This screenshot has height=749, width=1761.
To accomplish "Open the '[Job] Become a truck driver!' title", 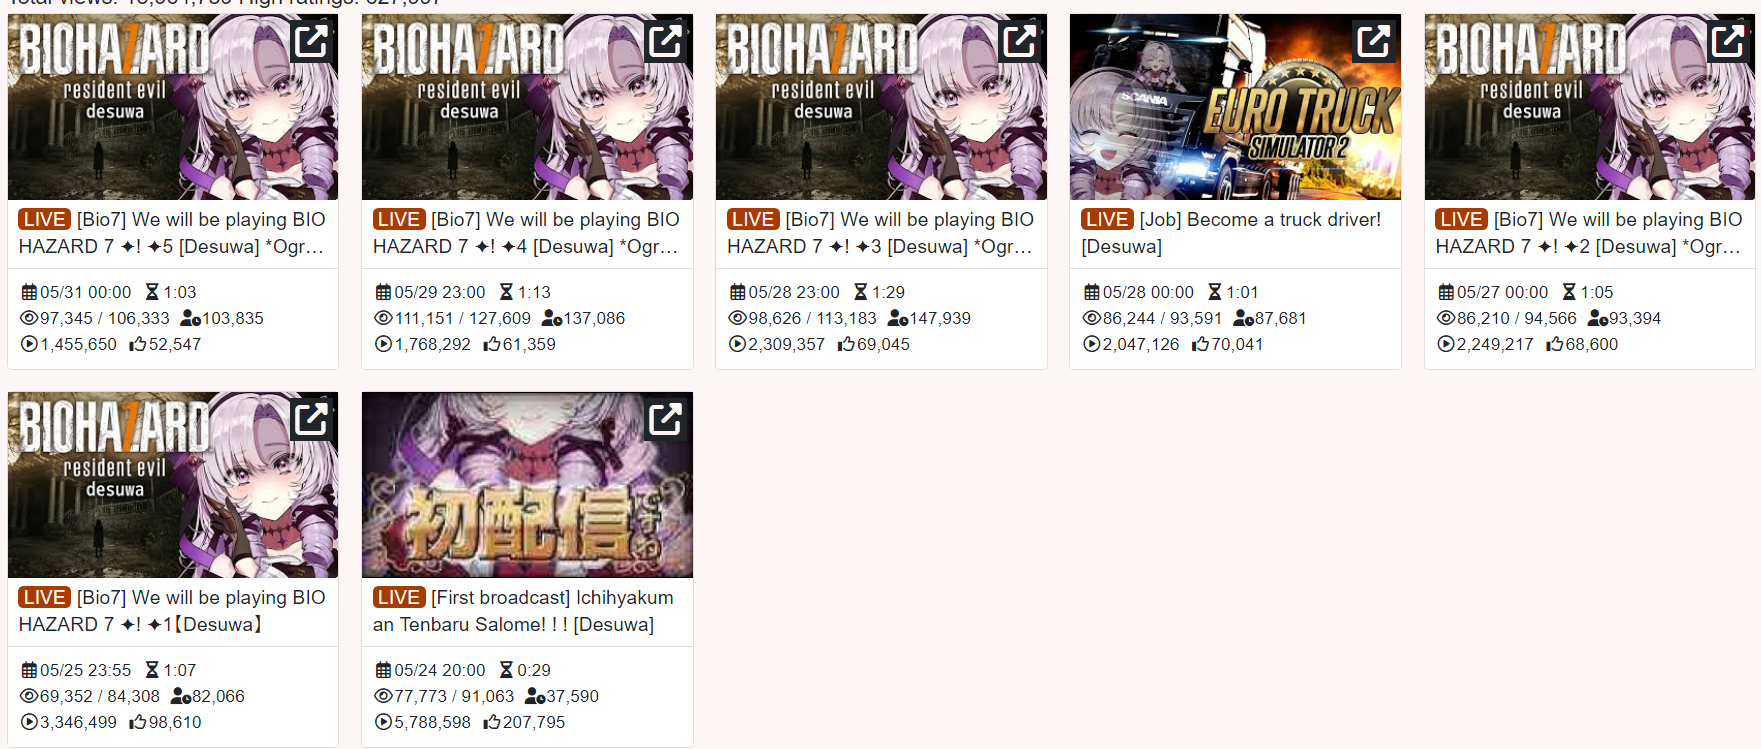I will [1232, 233].
